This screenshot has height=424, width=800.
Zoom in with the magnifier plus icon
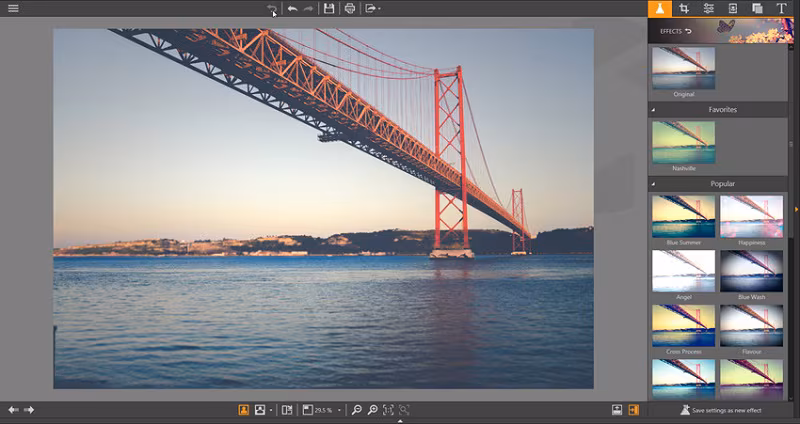click(x=373, y=410)
